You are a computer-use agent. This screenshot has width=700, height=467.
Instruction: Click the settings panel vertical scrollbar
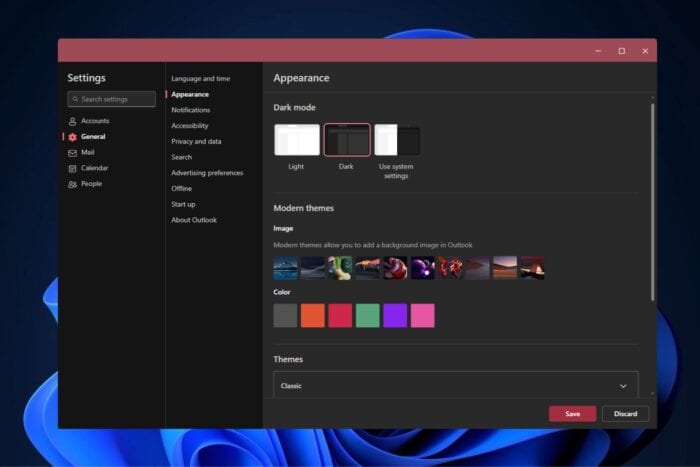652,202
